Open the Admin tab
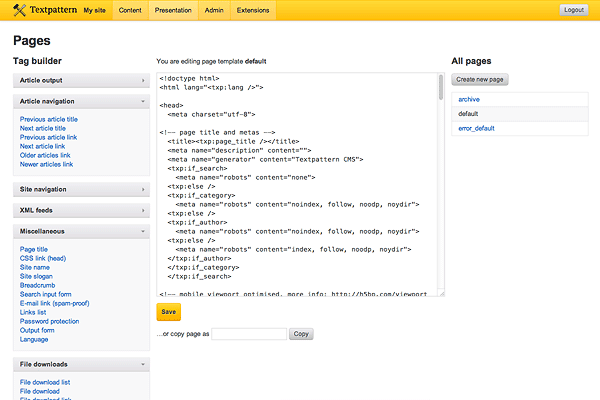The image size is (600, 400). (x=214, y=10)
